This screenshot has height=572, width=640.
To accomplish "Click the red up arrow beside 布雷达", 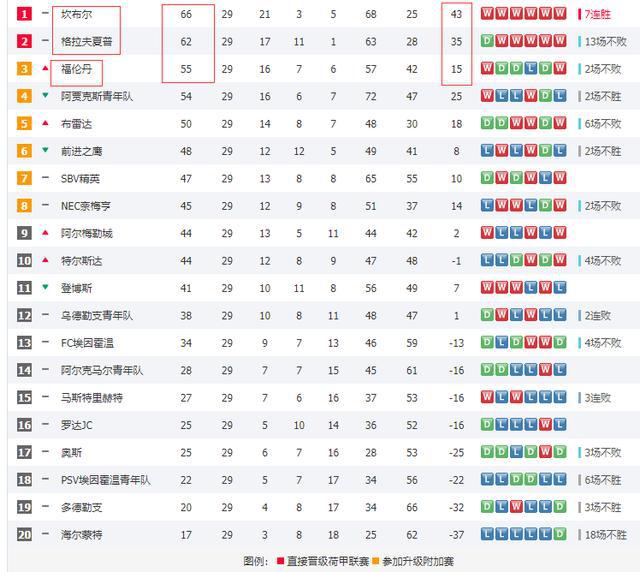I will pos(45,123).
